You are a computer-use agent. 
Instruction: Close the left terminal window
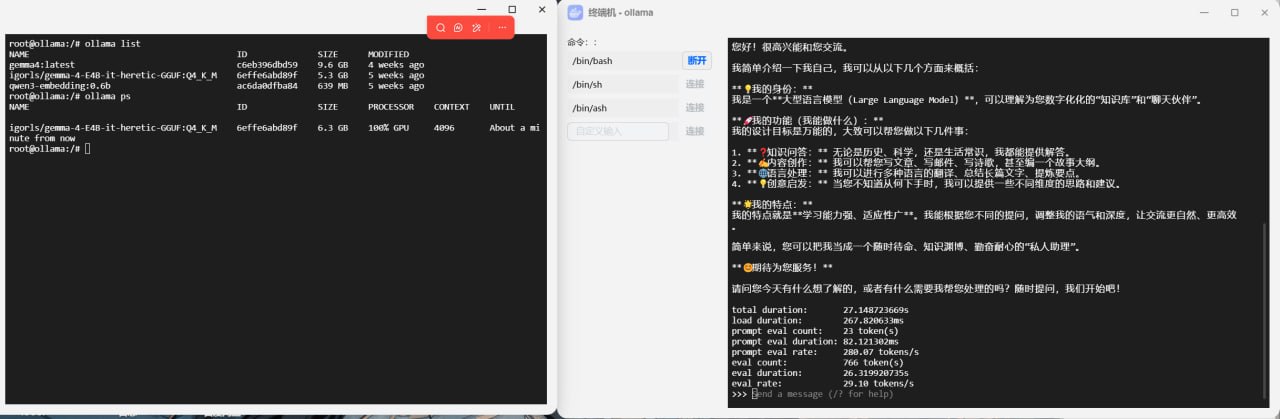pyautogui.click(x=543, y=9)
